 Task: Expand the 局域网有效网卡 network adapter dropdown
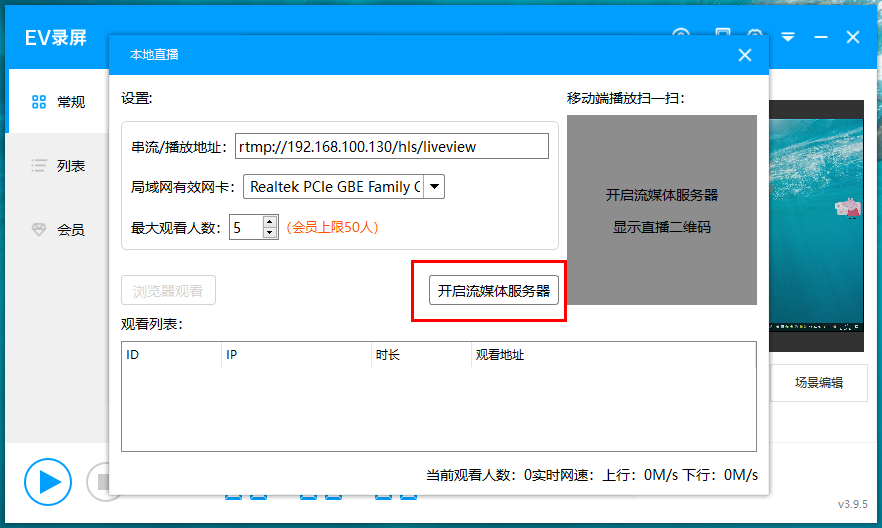tap(434, 187)
